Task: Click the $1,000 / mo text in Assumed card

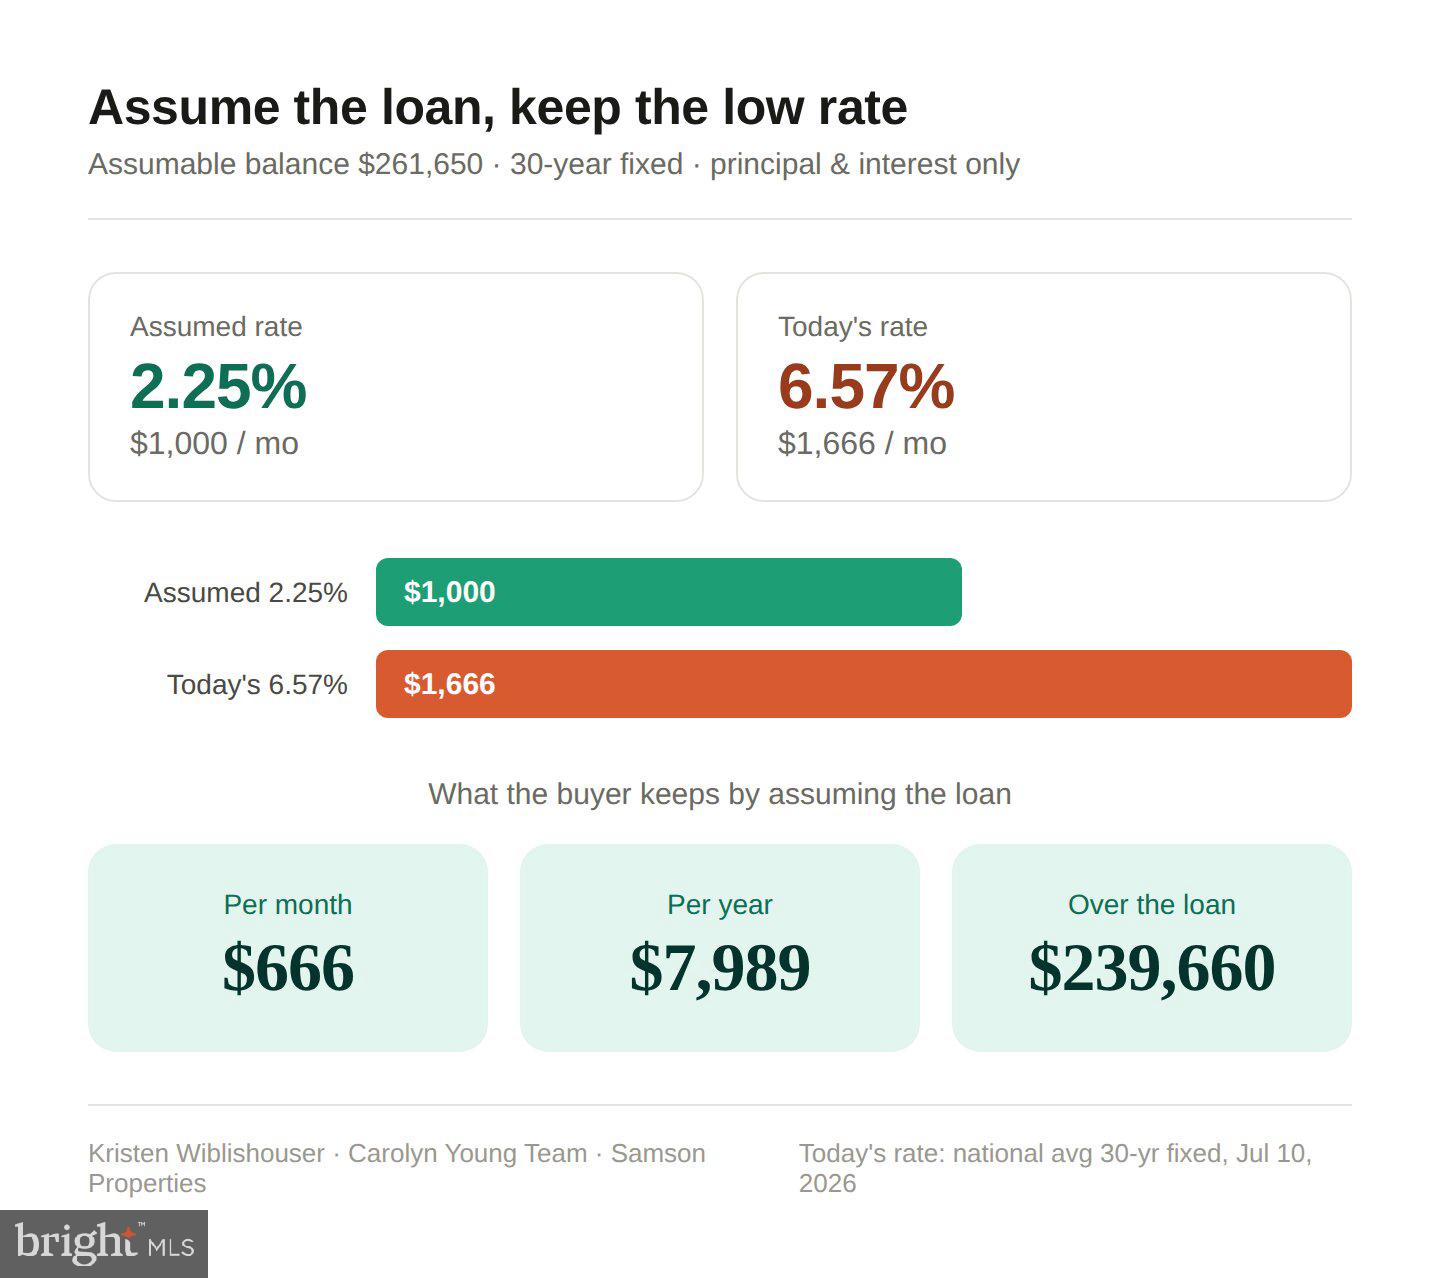Action: tap(214, 443)
